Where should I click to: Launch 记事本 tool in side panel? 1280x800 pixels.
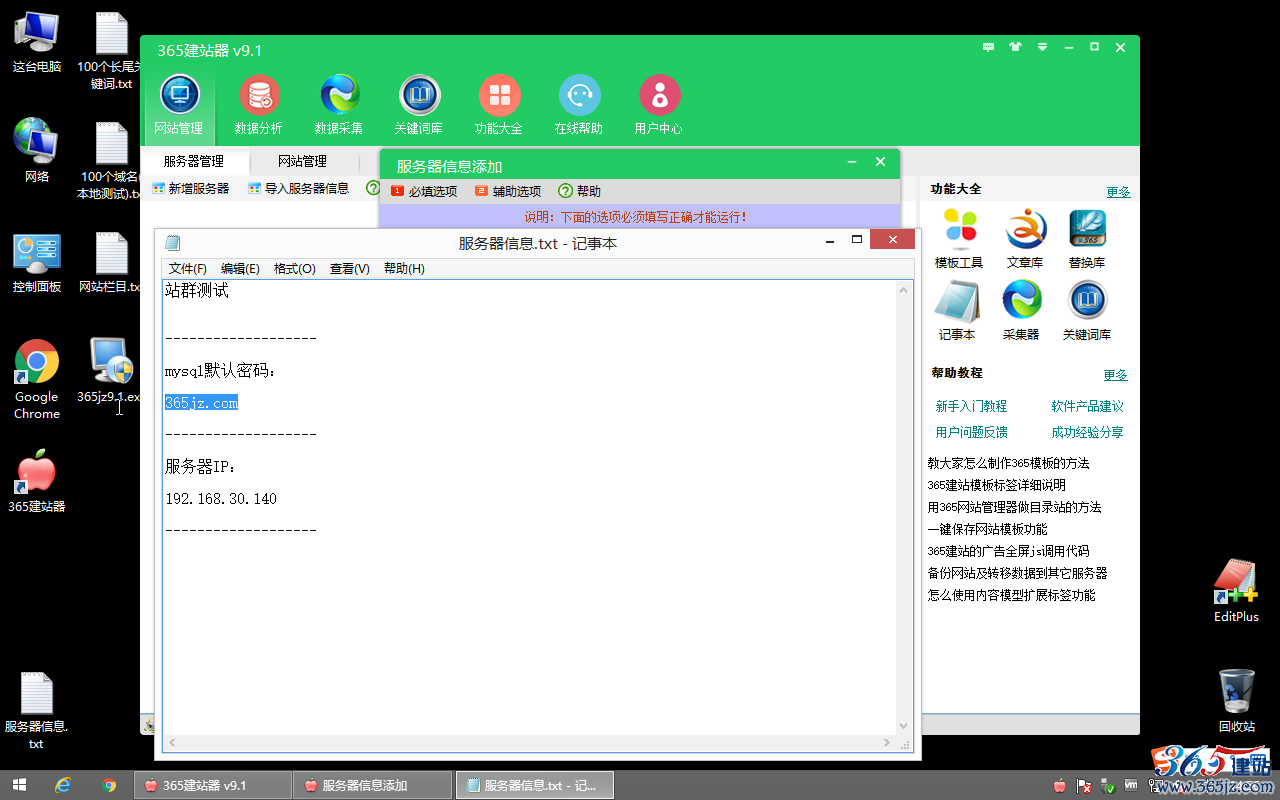click(957, 311)
